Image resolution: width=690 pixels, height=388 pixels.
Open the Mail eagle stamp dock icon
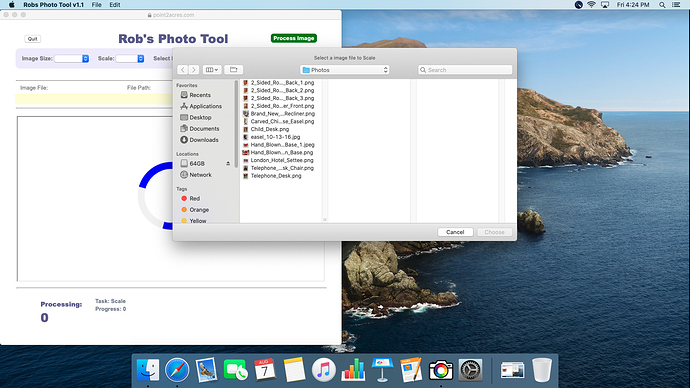pyautogui.click(x=206, y=370)
